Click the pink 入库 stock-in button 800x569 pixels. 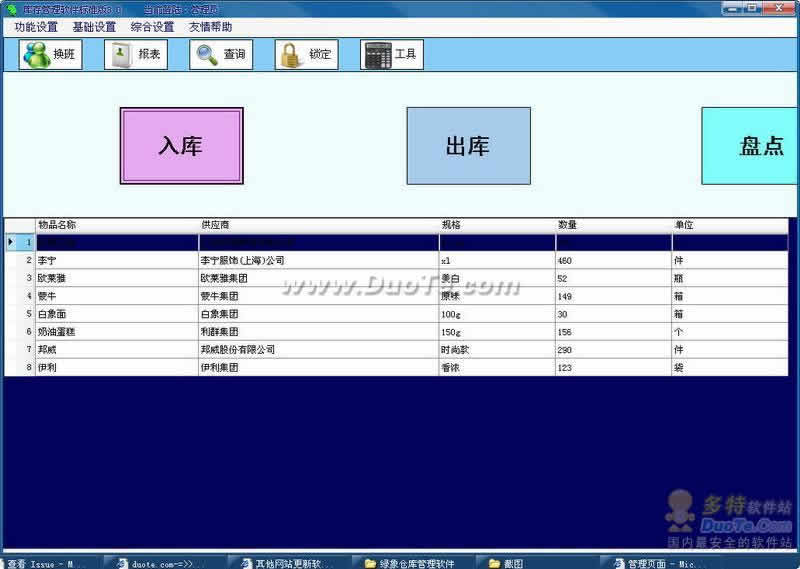[x=181, y=146]
